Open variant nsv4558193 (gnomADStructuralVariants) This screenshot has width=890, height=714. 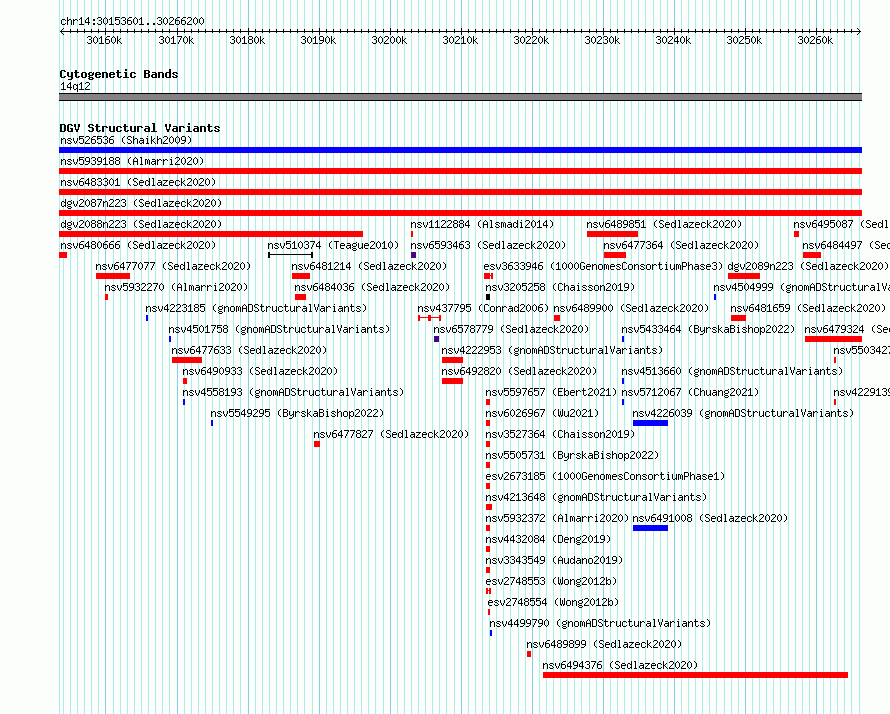point(293,392)
